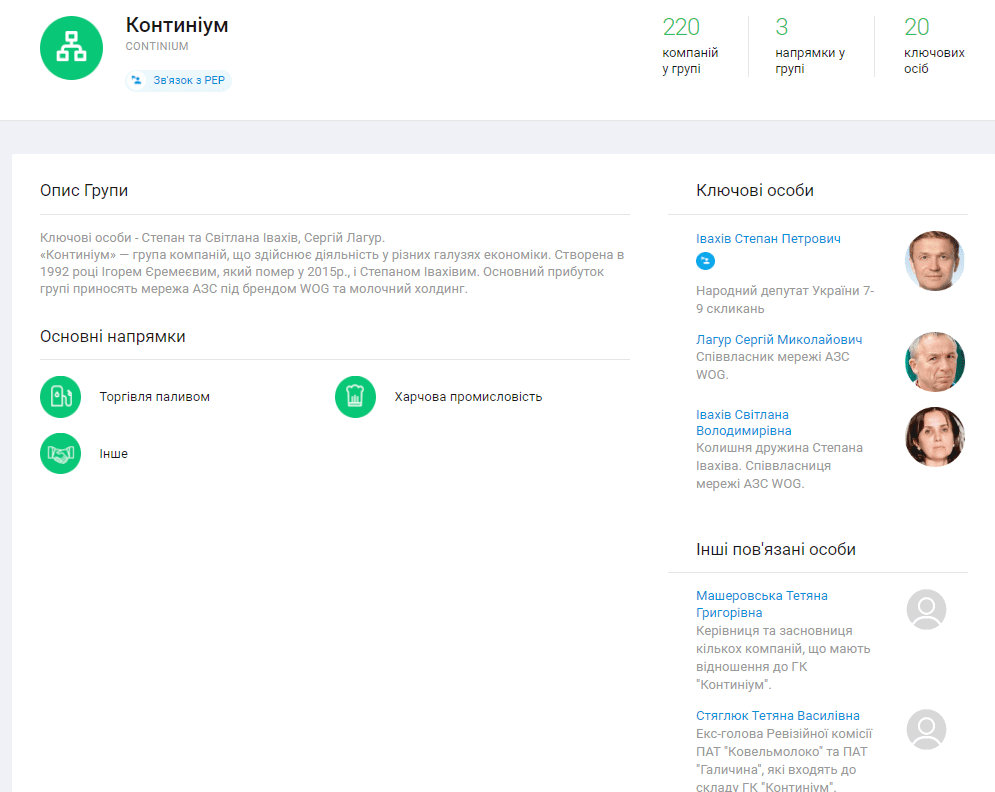Click the green Continium group logo icon
The height and width of the screenshot is (792, 995).
point(72,48)
